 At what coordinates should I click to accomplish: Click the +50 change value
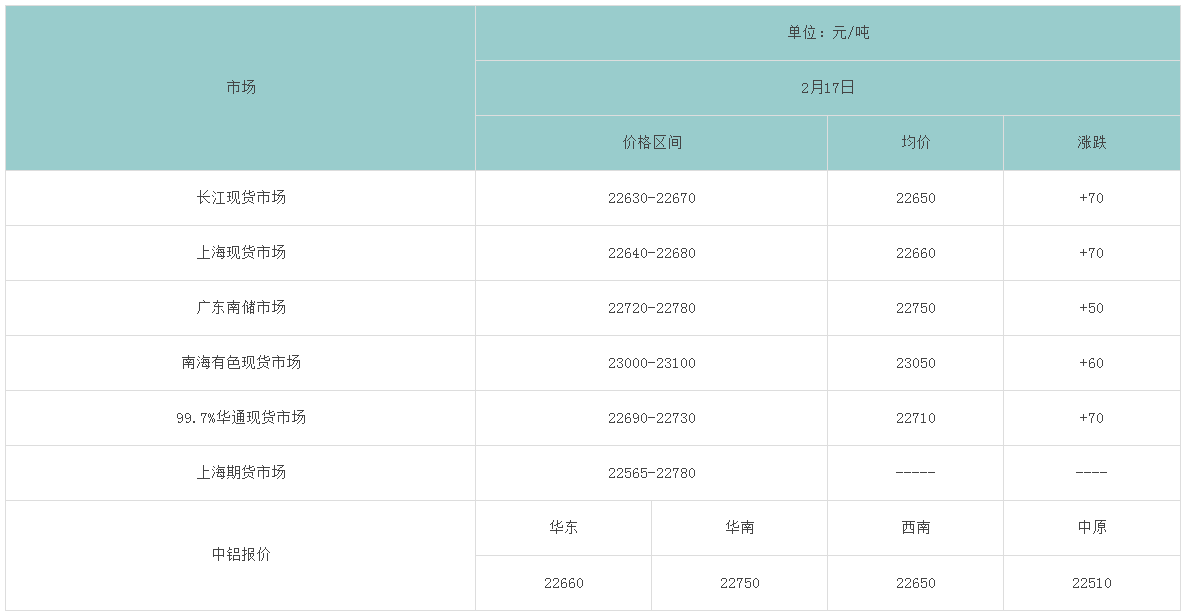[1091, 308]
